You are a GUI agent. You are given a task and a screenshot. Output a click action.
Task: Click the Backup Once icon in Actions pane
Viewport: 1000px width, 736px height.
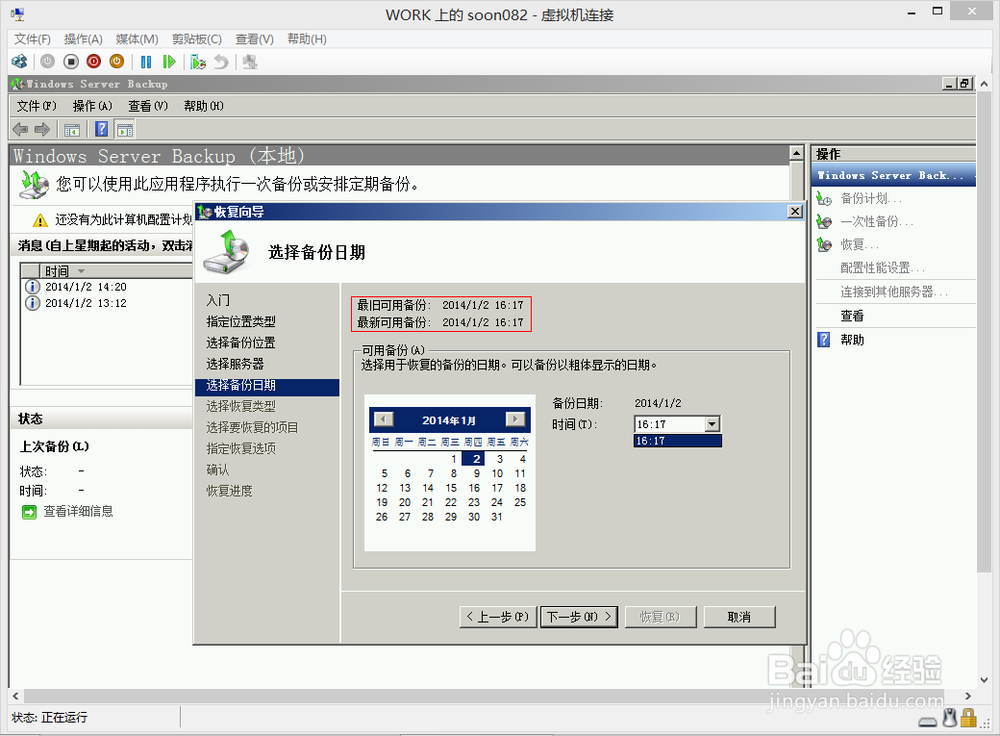824,222
